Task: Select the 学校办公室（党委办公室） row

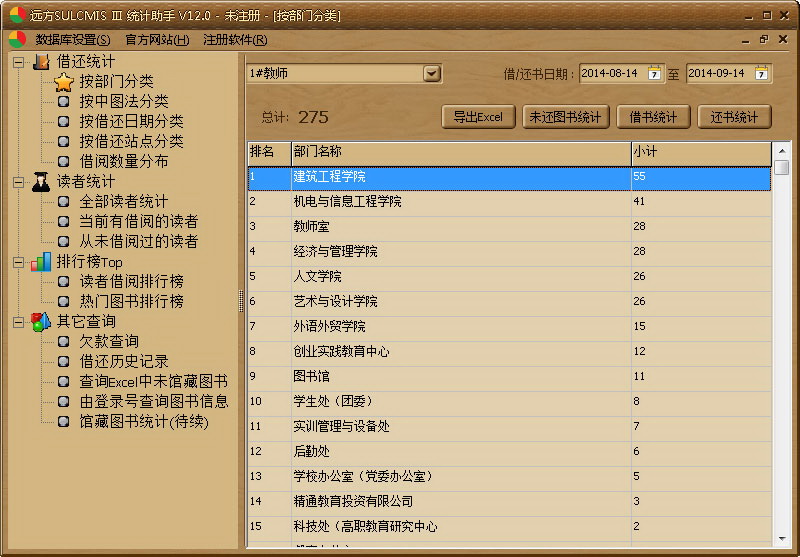Action: tap(509, 478)
